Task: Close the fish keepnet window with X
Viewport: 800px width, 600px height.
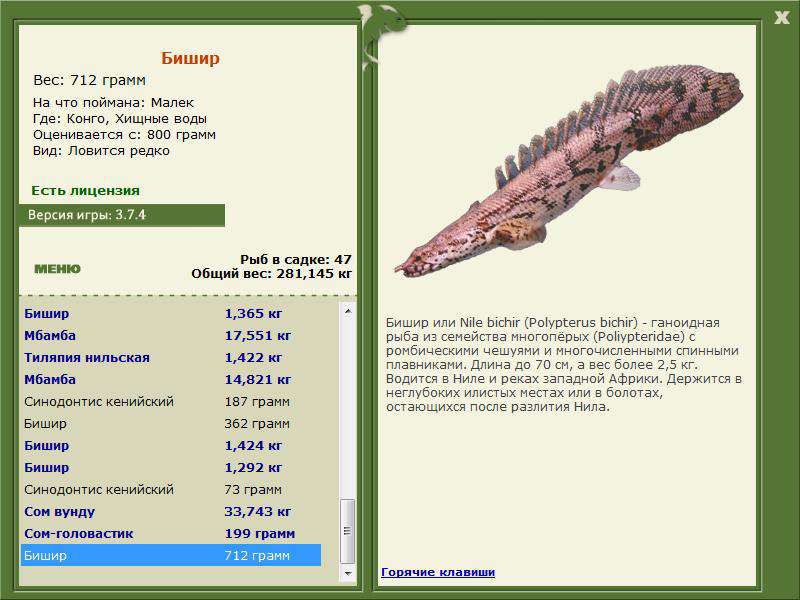Action: [x=782, y=18]
